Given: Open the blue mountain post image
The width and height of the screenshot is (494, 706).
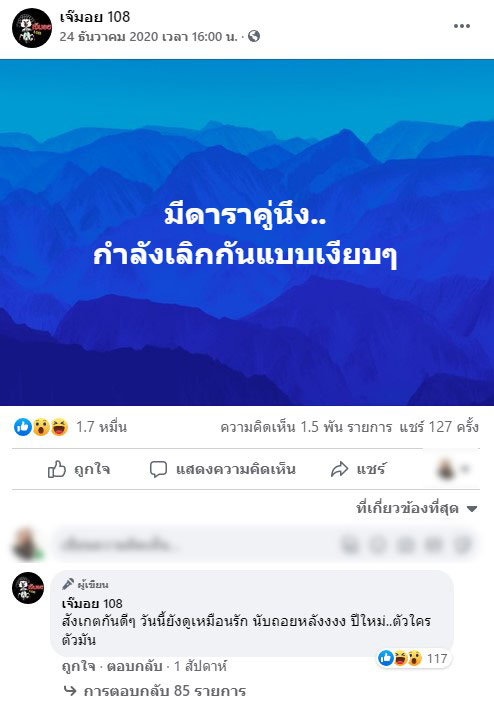Looking at the screenshot, I should click(247, 232).
